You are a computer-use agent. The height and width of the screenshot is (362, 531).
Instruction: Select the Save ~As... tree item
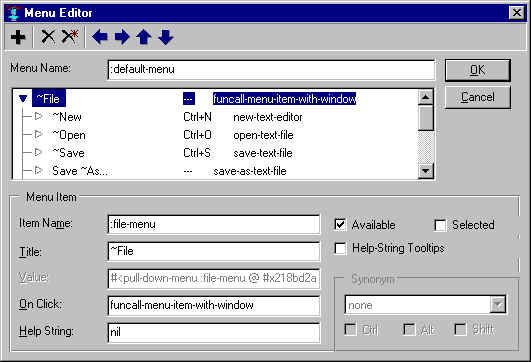(80, 171)
